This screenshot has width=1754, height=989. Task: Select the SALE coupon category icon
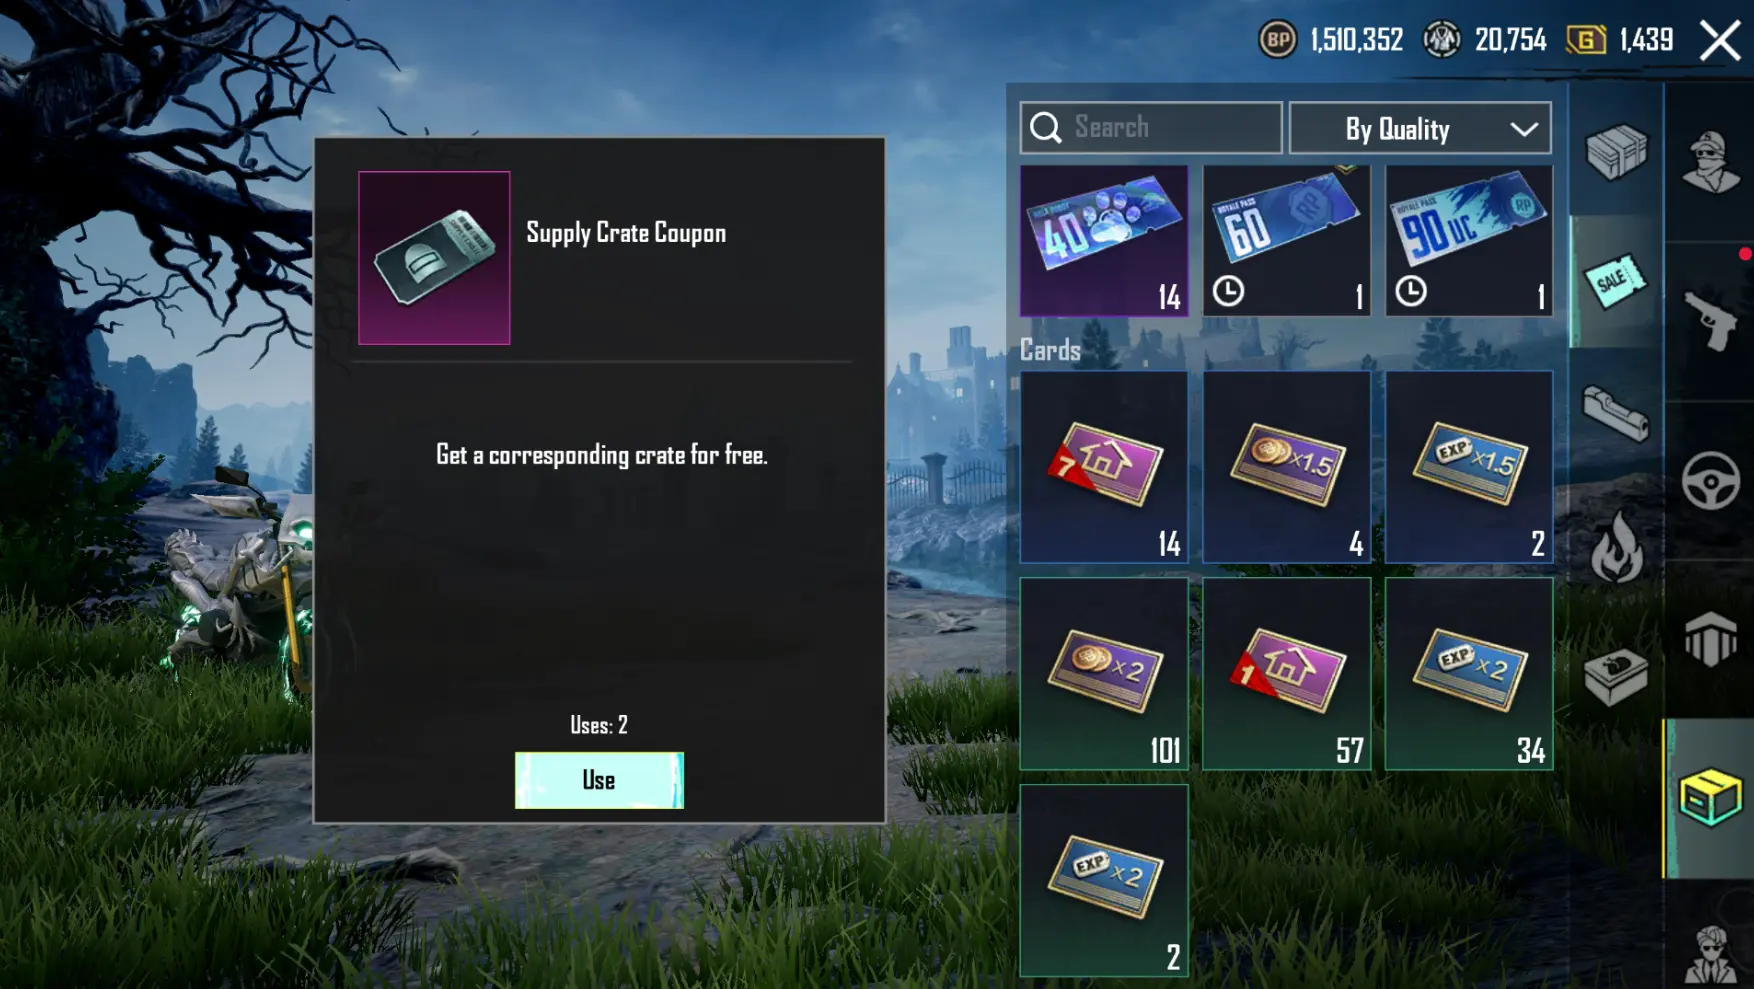(x=1616, y=281)
